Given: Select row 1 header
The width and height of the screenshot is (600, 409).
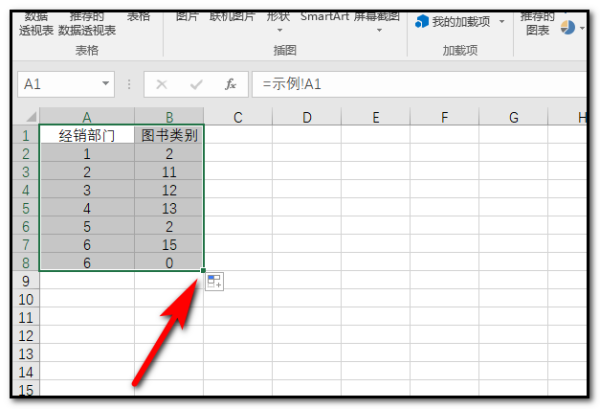Looking at the screenshot, I should 26,135.
